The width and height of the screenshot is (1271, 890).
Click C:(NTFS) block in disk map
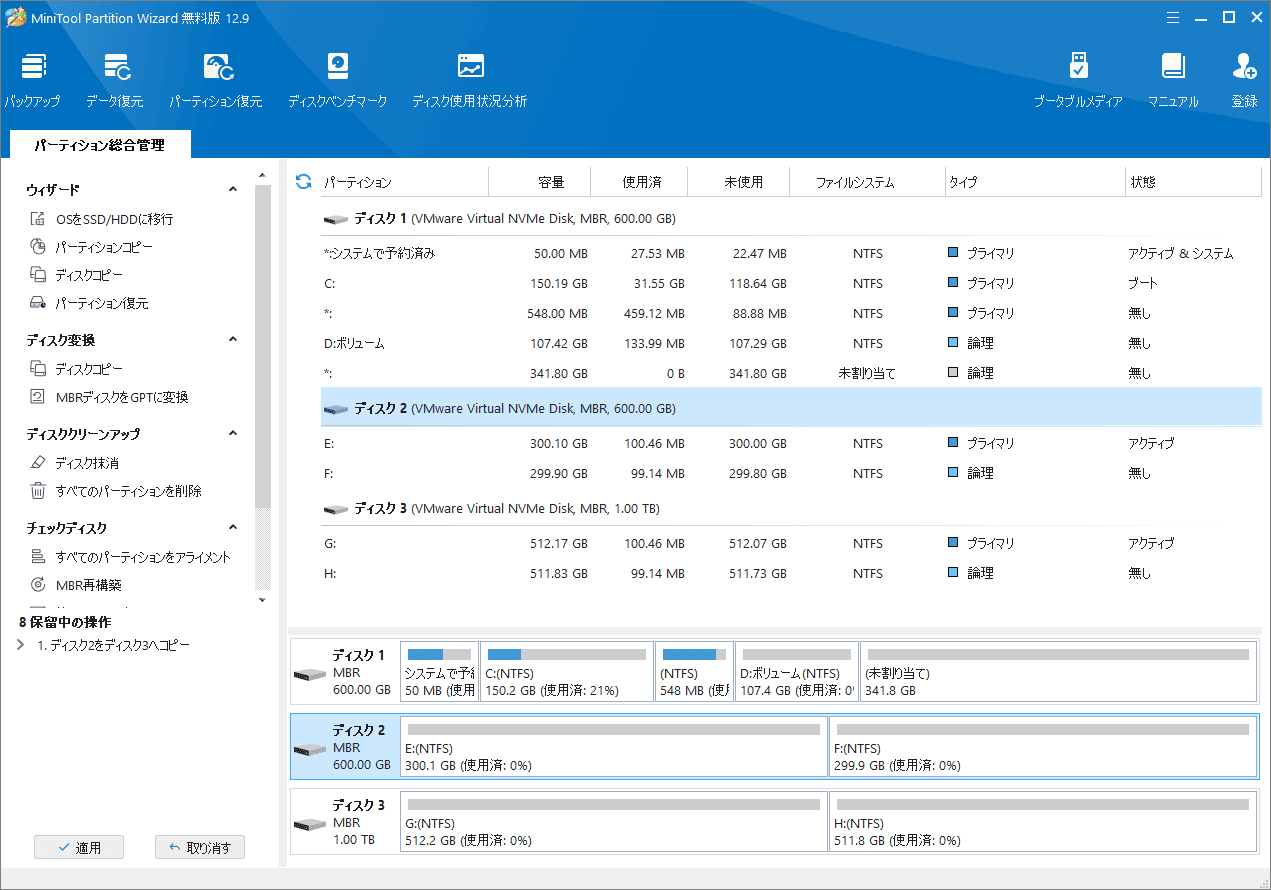[x=567, y=671]
